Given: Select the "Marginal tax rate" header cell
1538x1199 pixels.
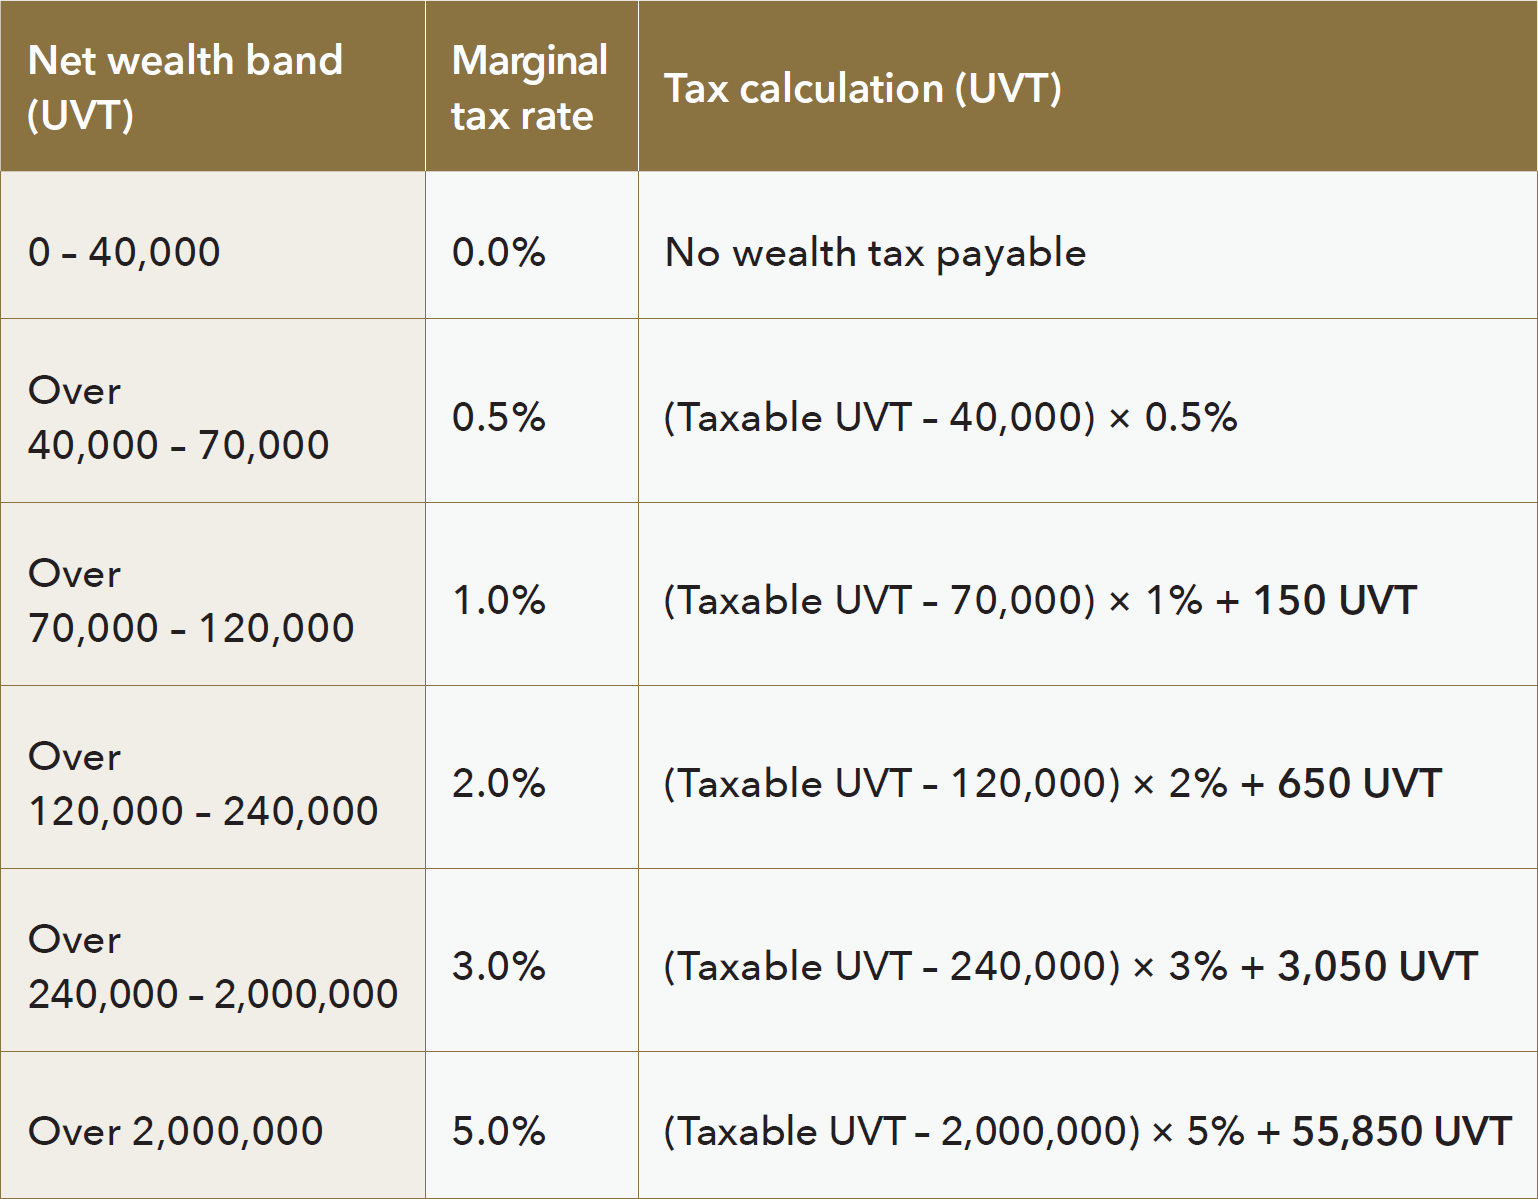Looking at the screenshot, I should tap(529, 88).
